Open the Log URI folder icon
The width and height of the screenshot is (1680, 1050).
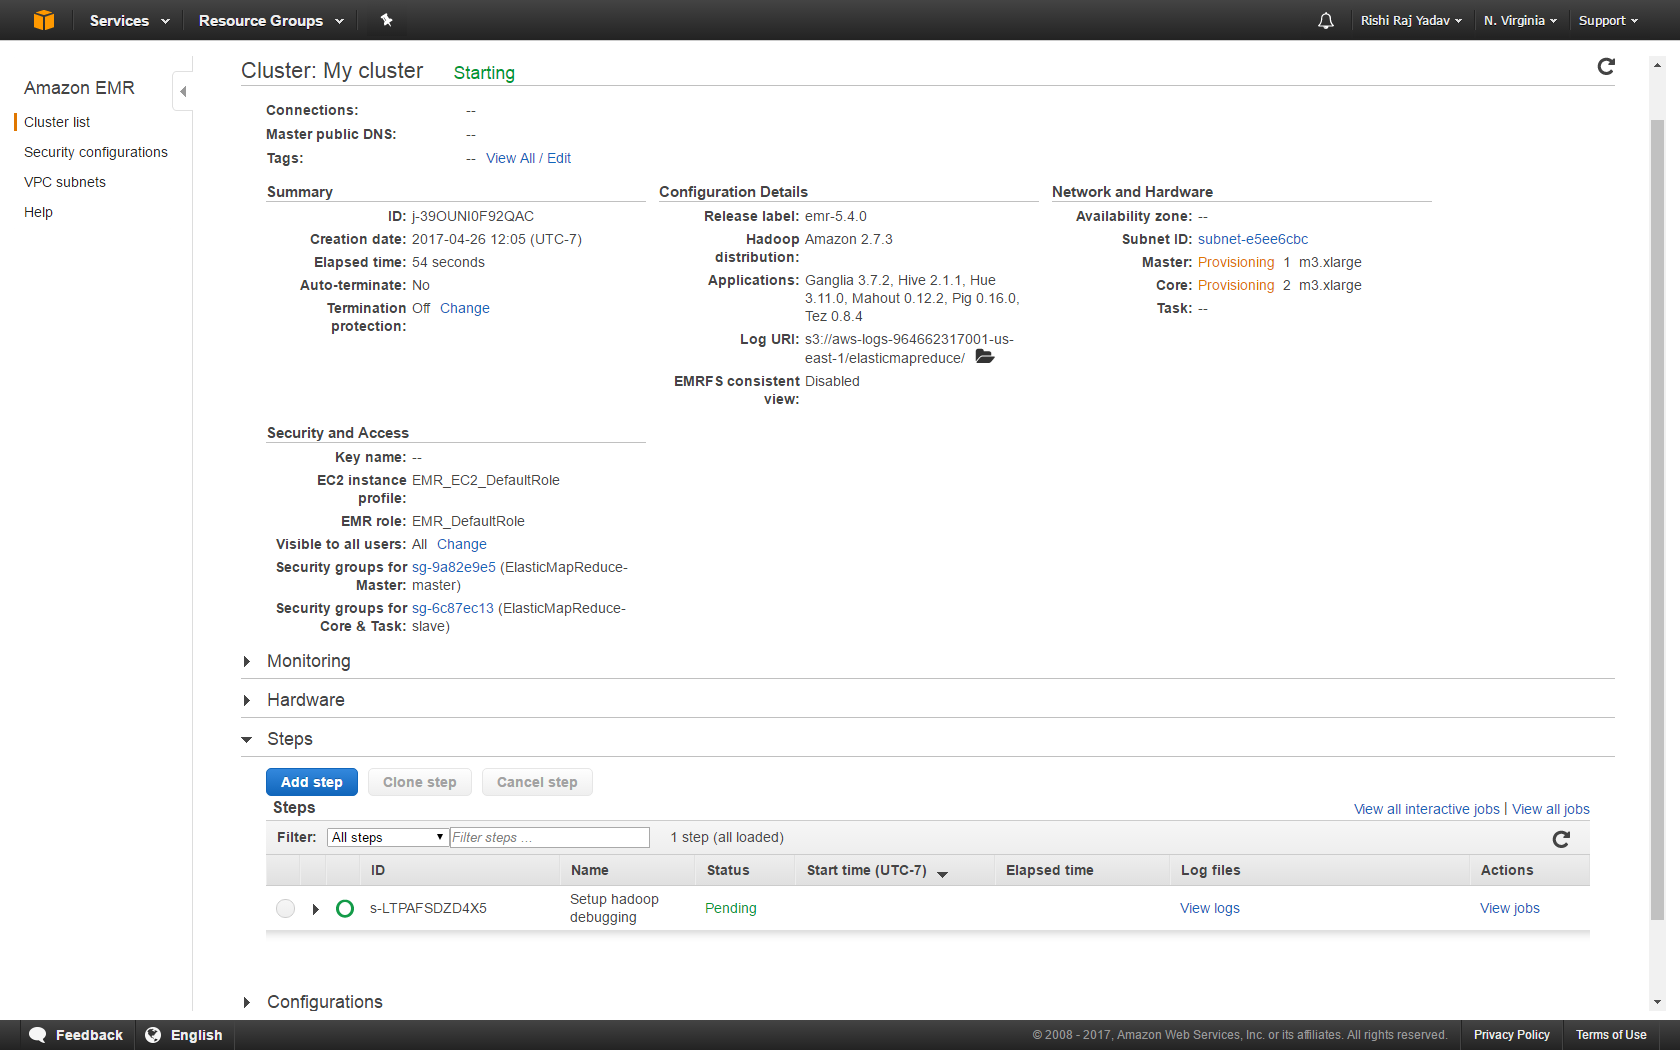(985, 357)
